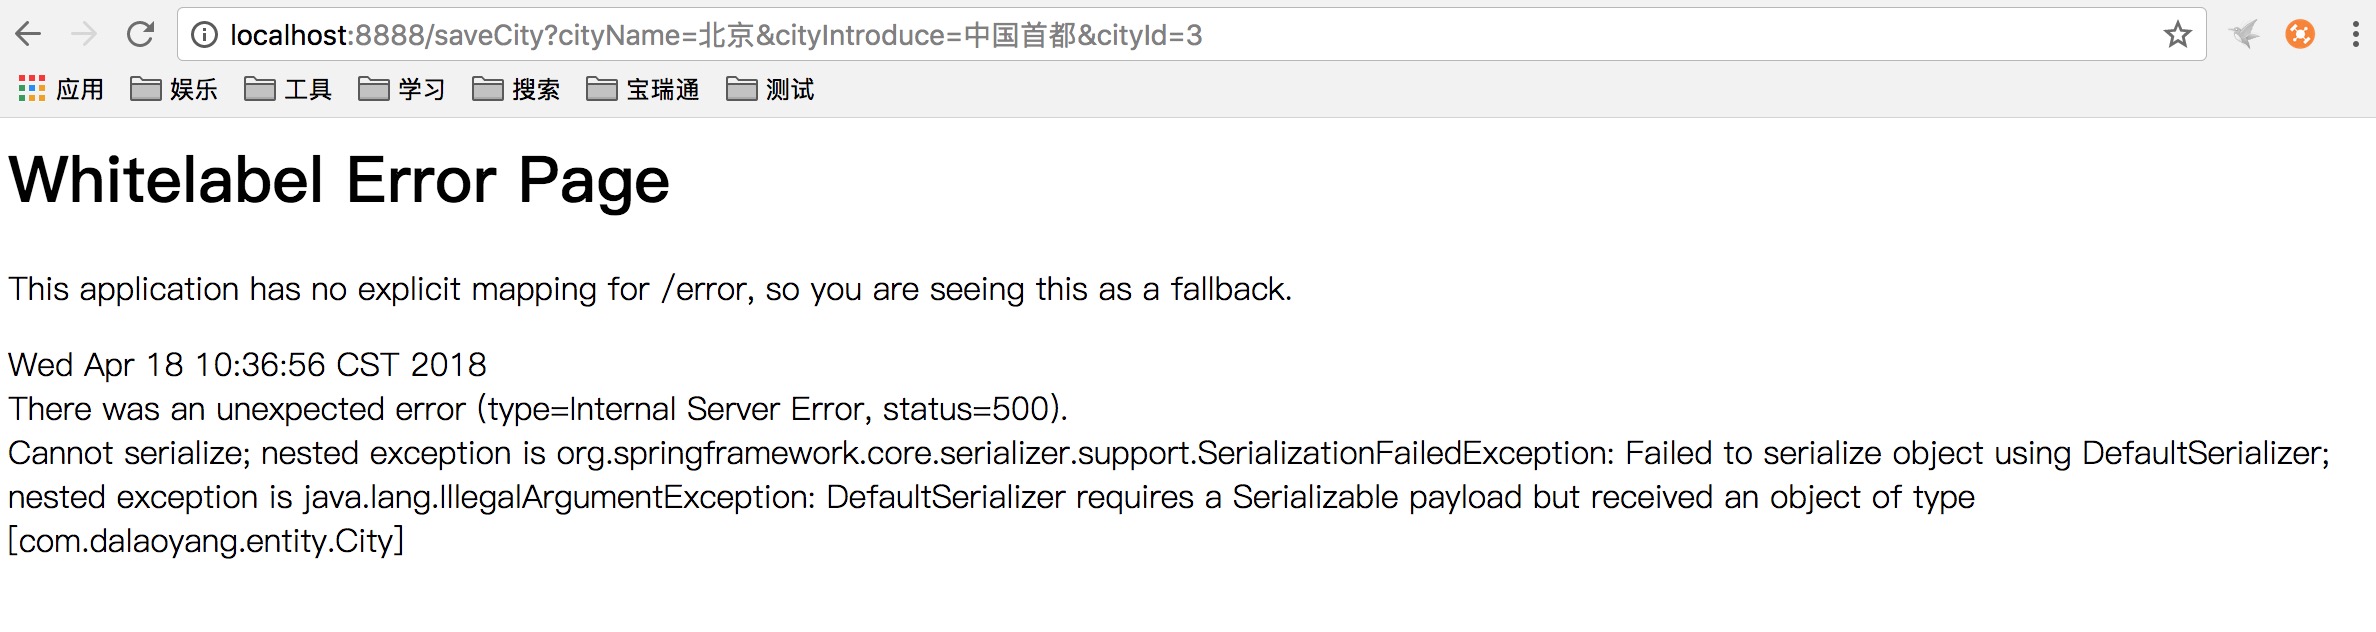
Task: Click the Whitelabel Error Page heading
Action: click(339, 181)
